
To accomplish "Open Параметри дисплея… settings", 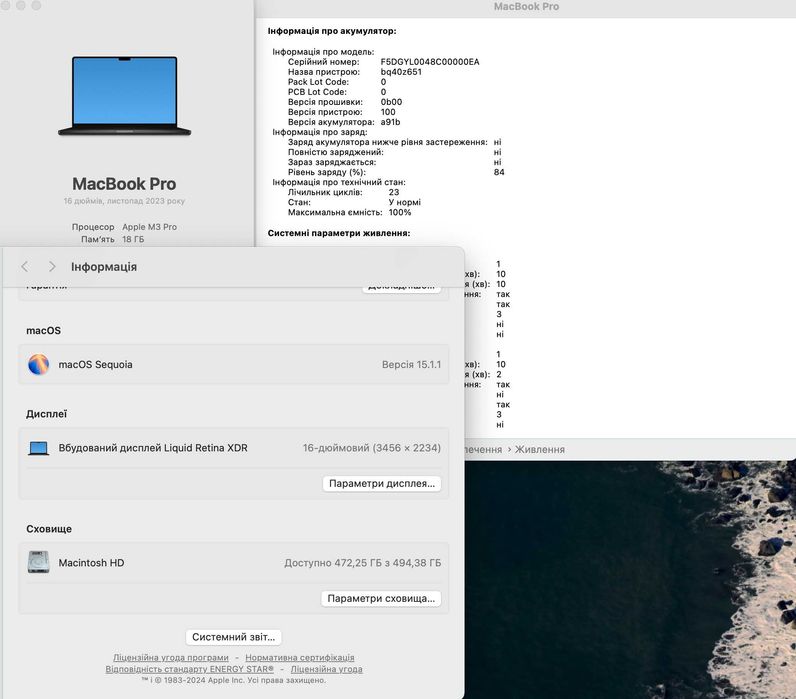I will tap(382, 483).
